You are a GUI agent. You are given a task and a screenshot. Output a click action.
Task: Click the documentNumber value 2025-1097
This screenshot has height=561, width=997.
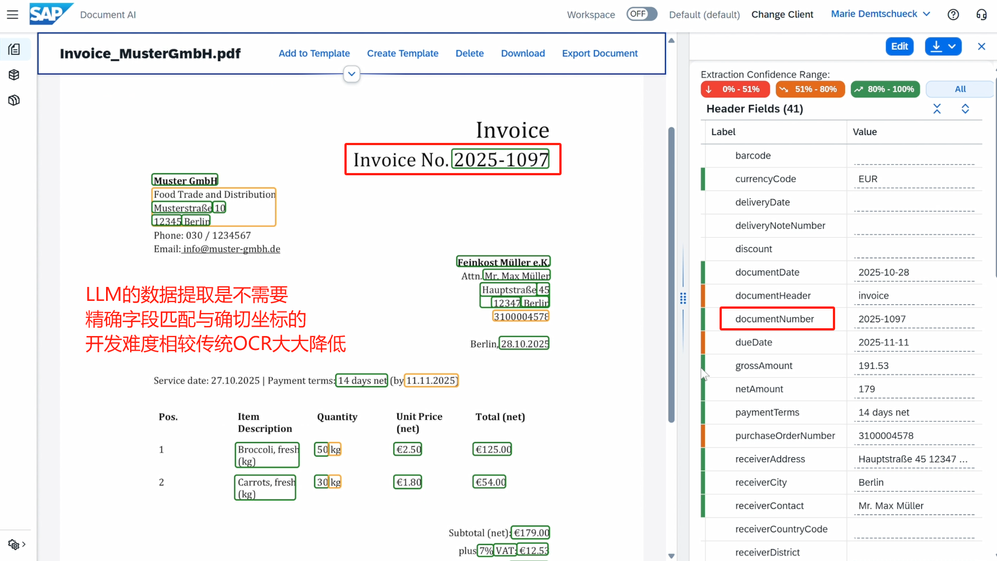(x=882, y=319)
